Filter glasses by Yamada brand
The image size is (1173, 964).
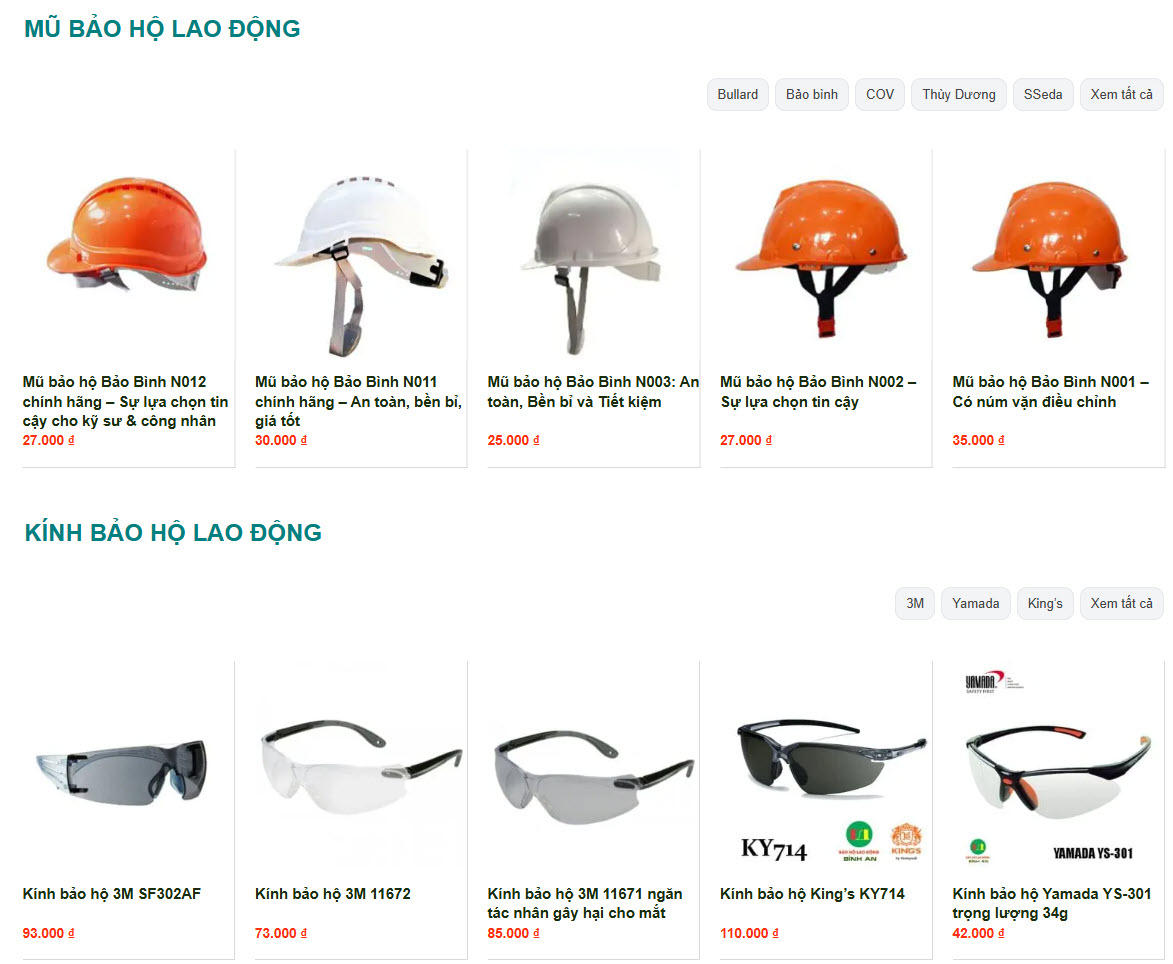(x=976, y=604)
